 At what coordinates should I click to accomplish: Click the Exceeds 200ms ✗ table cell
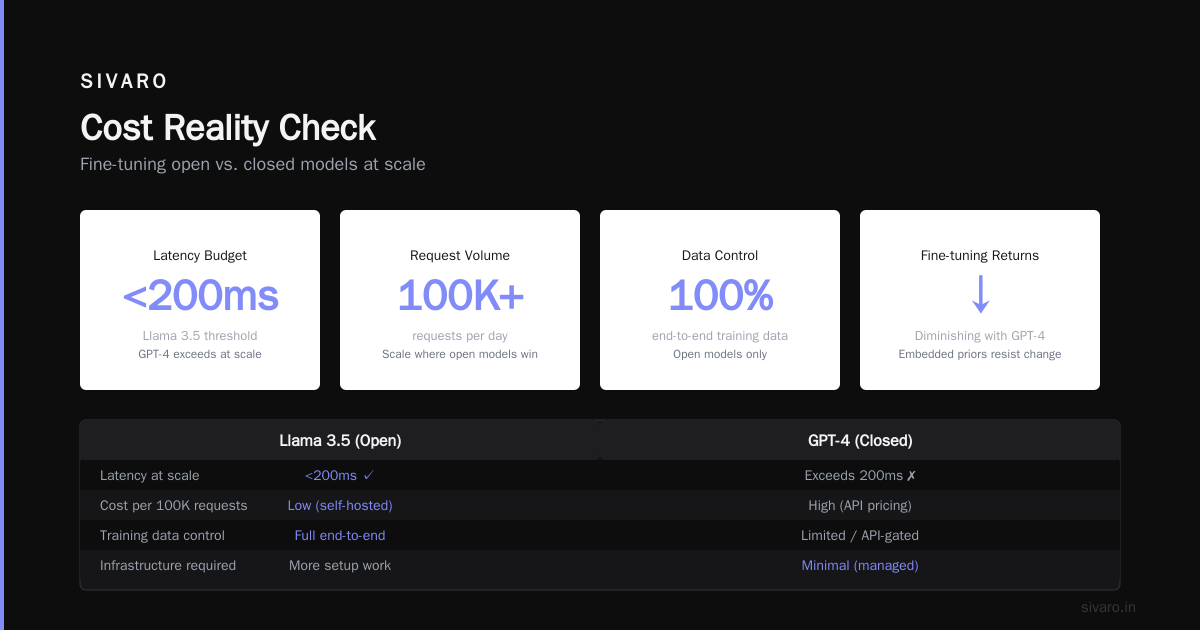tap(860, 475)
